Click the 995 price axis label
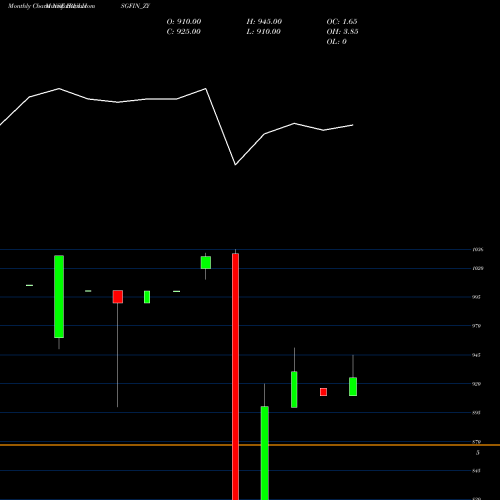The height and width of the screenshot is (500, 500). (476, 297)
